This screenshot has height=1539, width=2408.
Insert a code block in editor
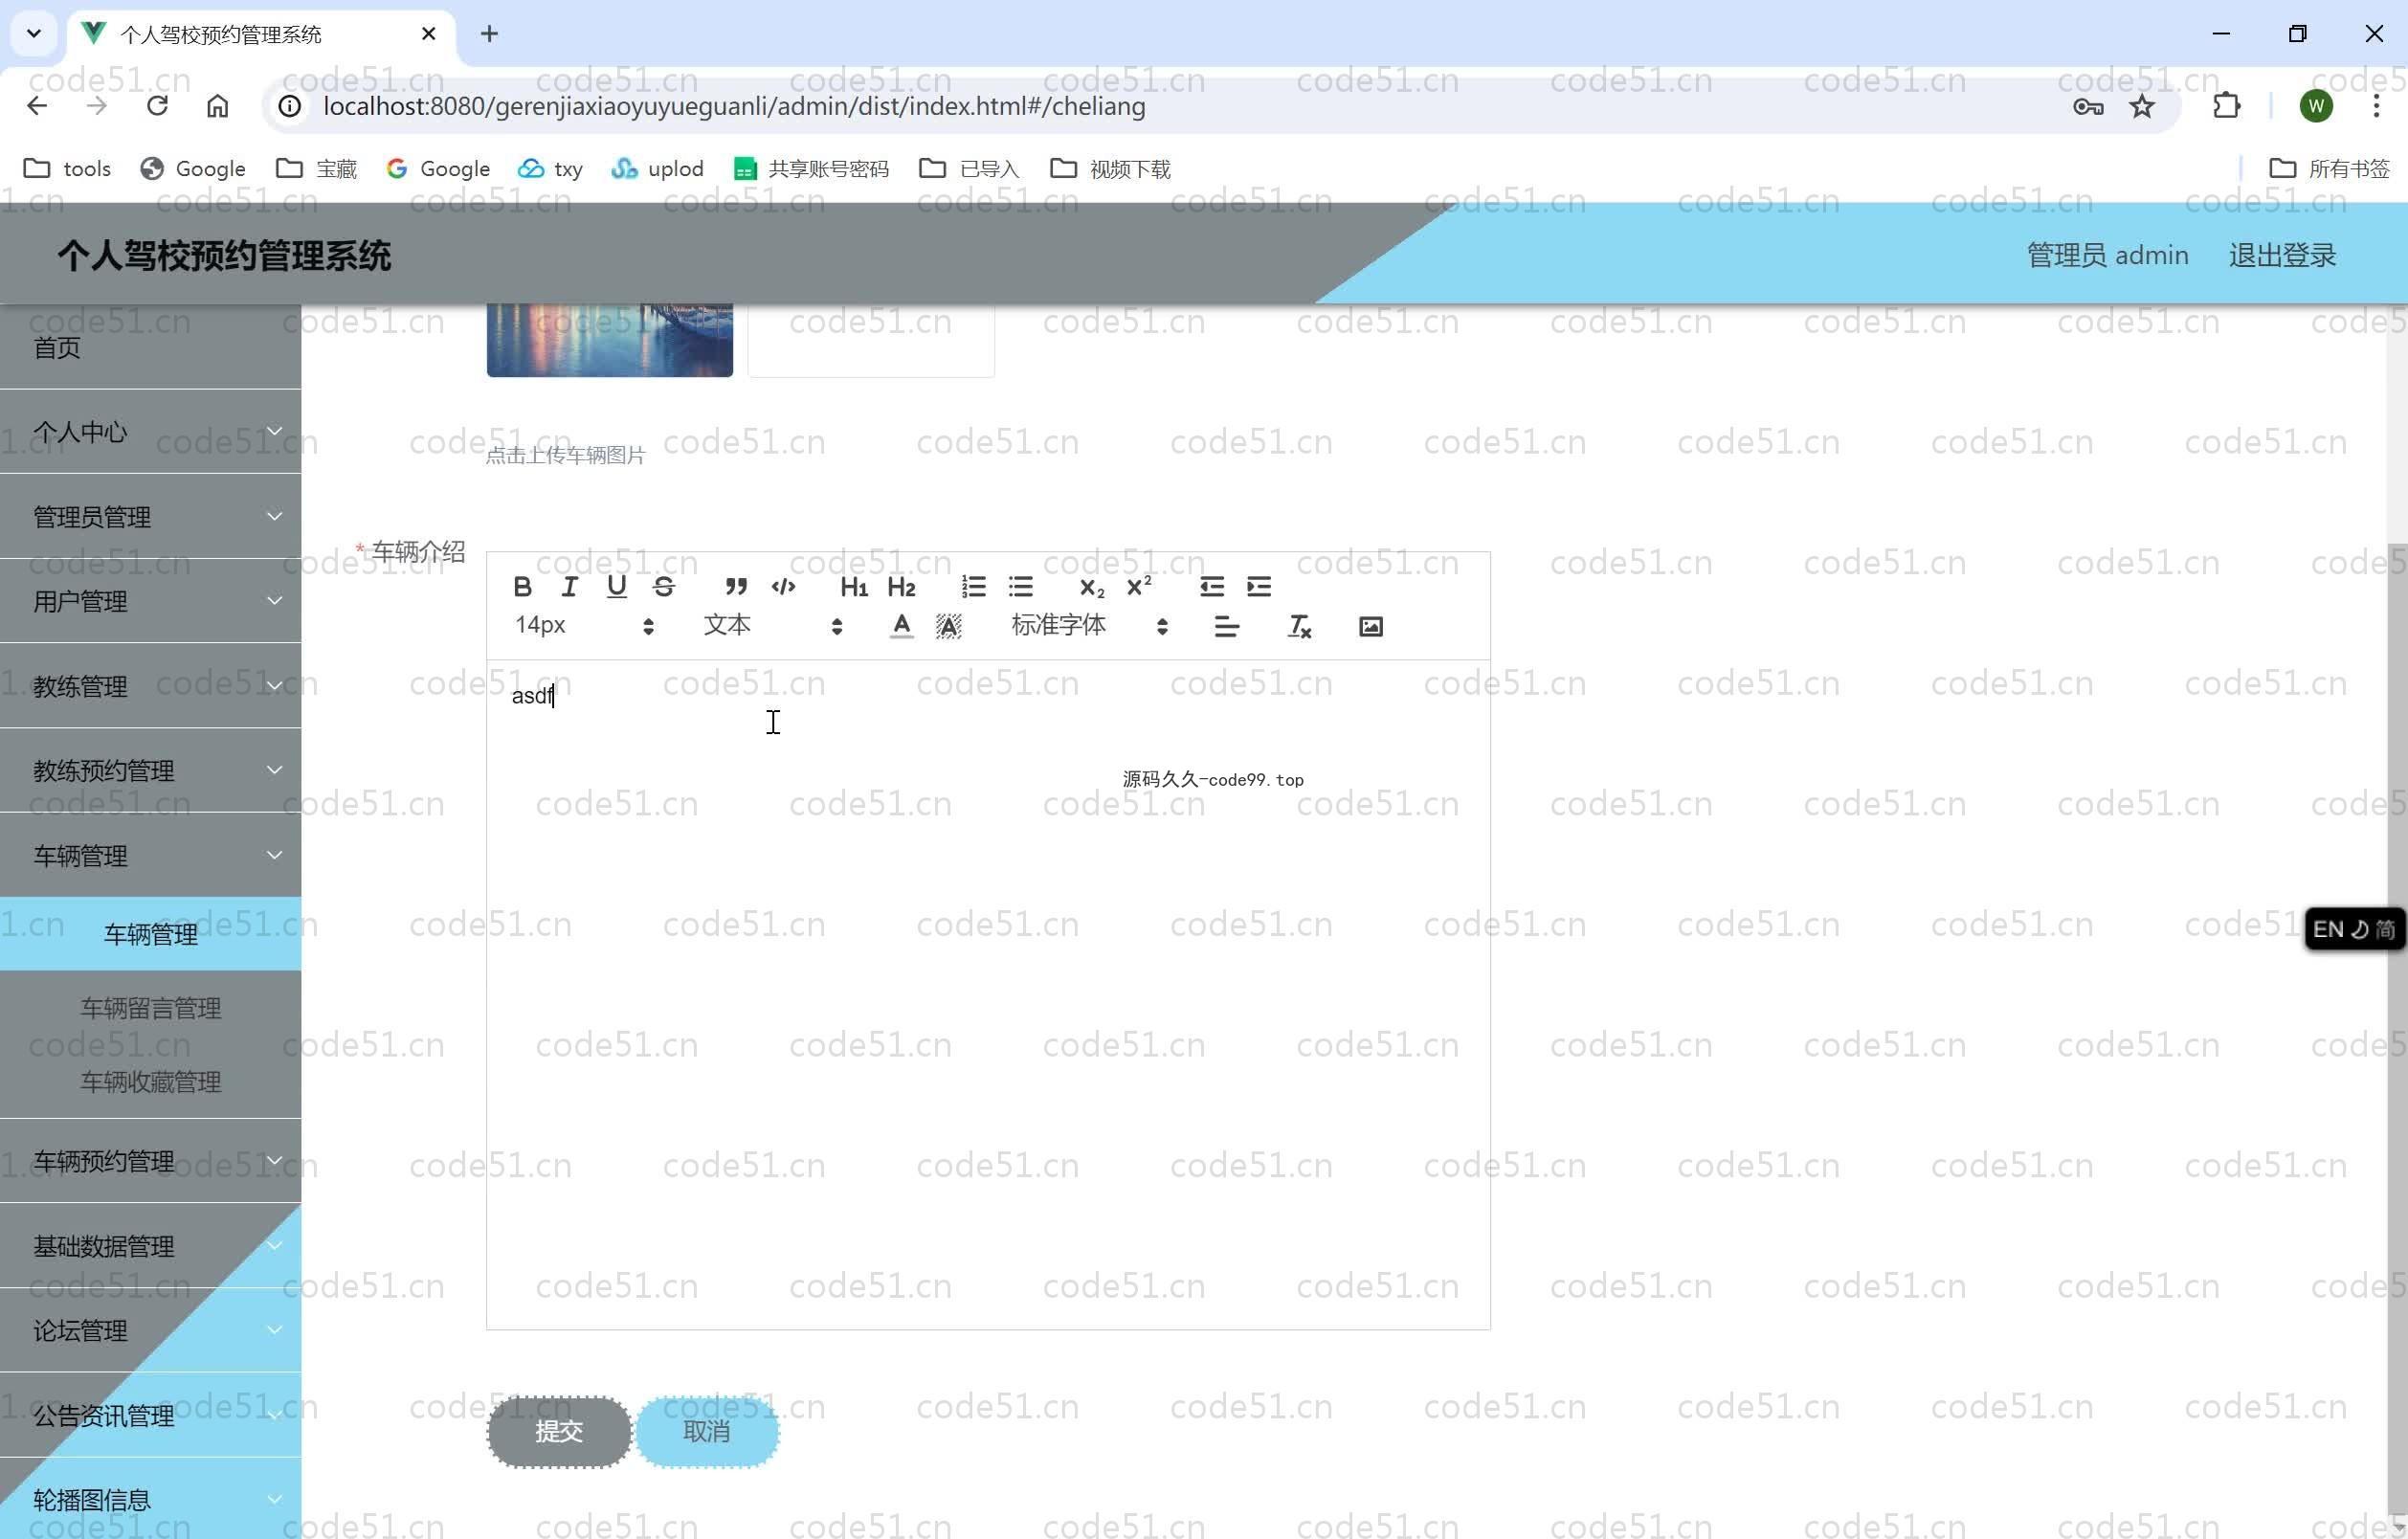[783, 587]
